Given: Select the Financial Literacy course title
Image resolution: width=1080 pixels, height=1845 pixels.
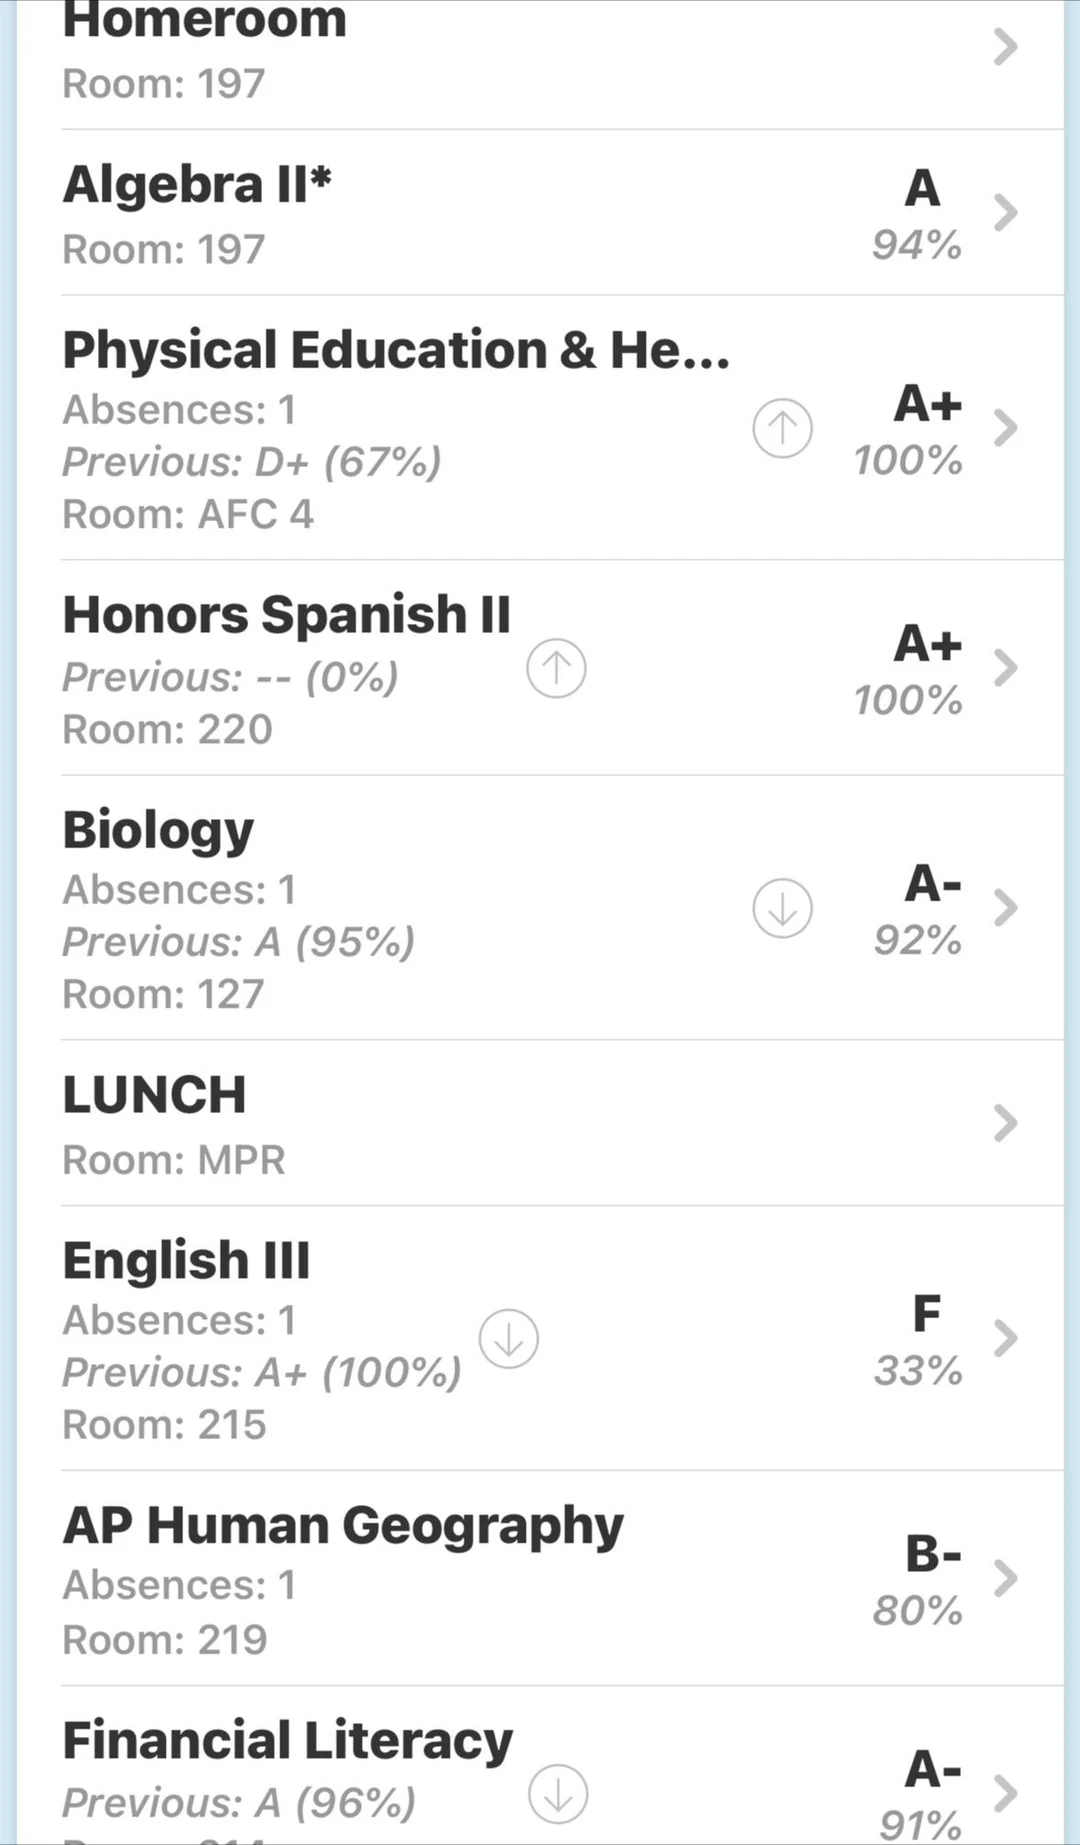Looking at the screenshot, I should click(x=287, y=1740).
